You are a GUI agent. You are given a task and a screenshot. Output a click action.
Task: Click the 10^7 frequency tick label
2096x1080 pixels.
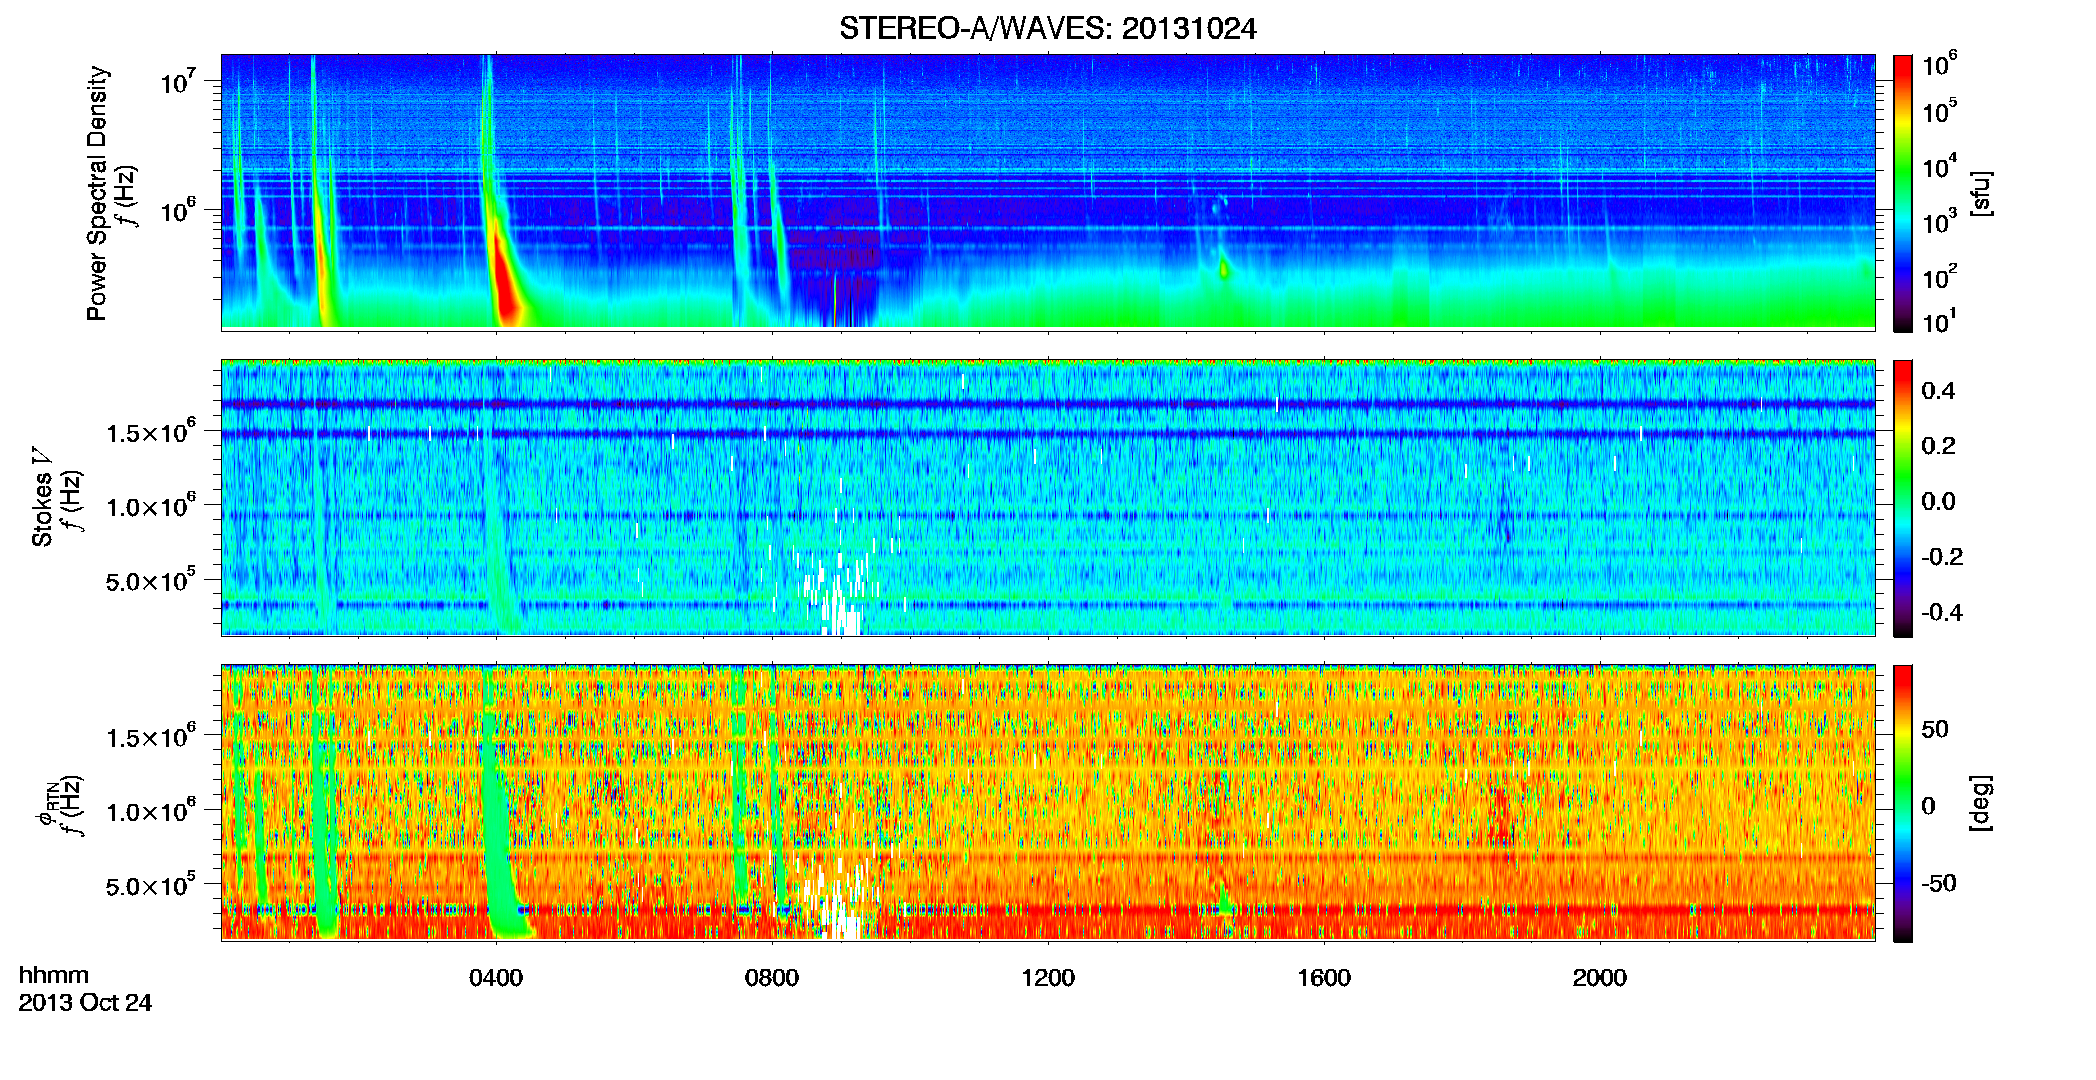tap(177, 80)
